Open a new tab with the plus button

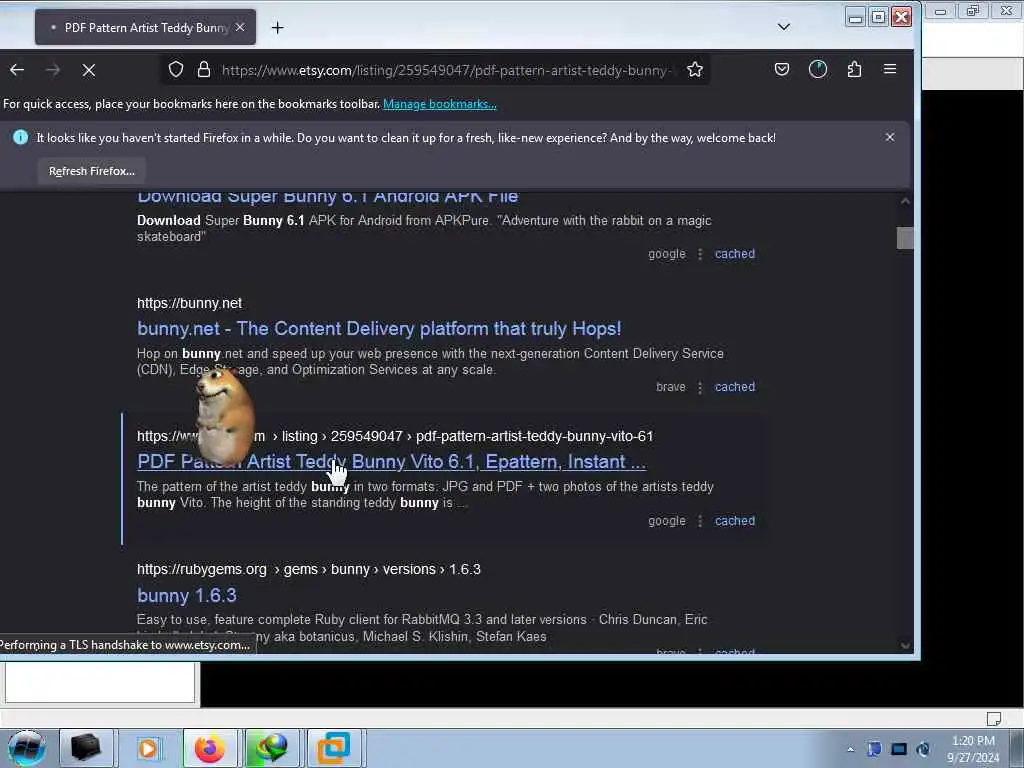[x=278, y=27]
